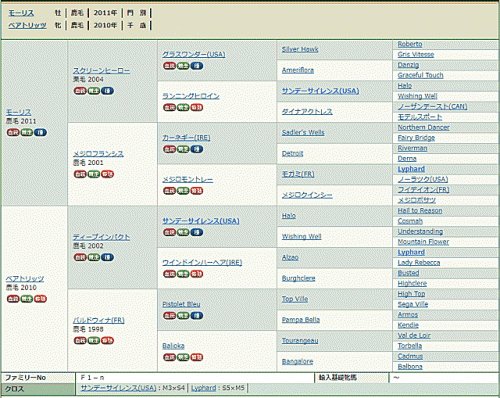The image size is (500, 398).
Task: Open the Burghclere link
Action: (298, 278)
